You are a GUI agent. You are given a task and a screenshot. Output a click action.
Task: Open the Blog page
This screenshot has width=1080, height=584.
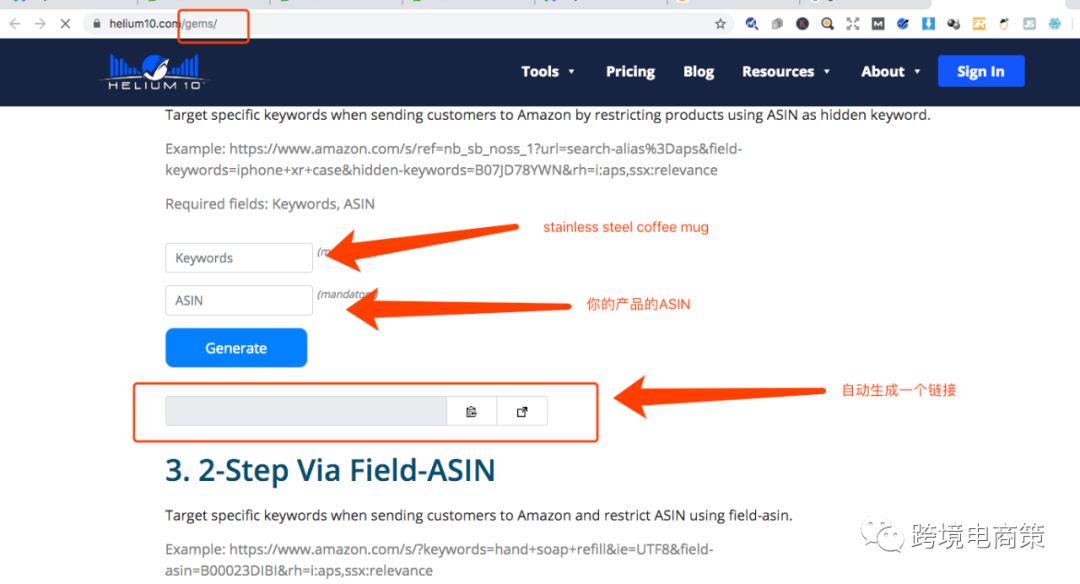point(698,72)
